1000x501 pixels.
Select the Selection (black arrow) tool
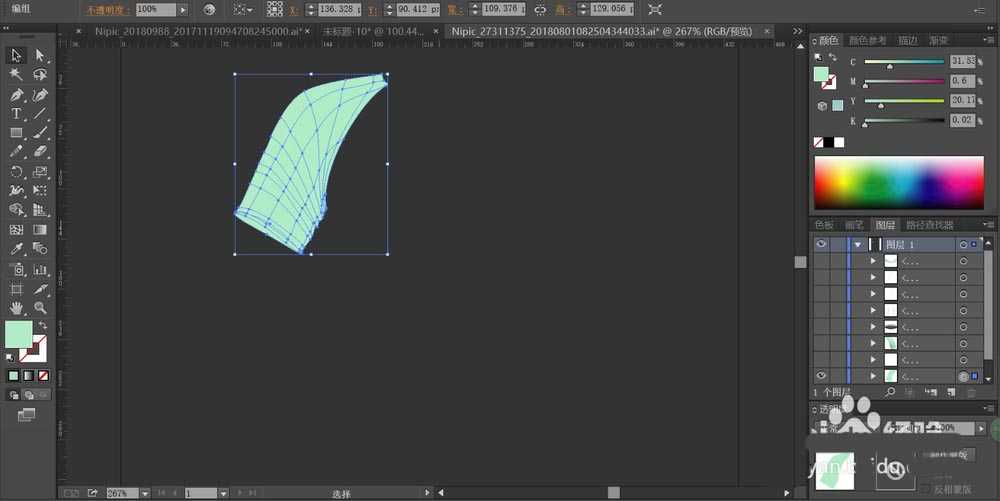[x=16, y=55]
